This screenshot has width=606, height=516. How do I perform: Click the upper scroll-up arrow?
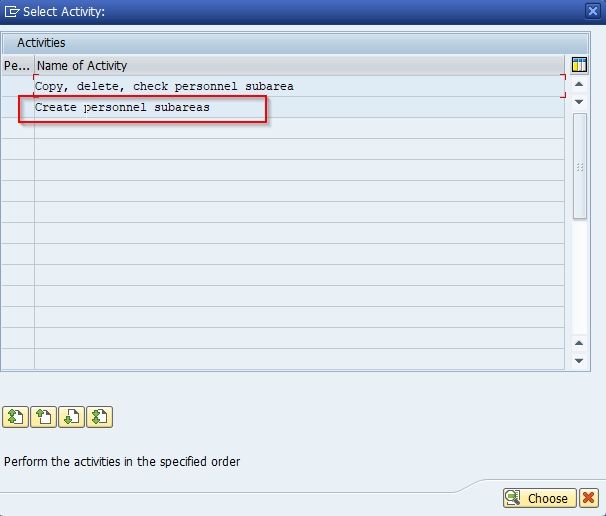coord(579,84)
